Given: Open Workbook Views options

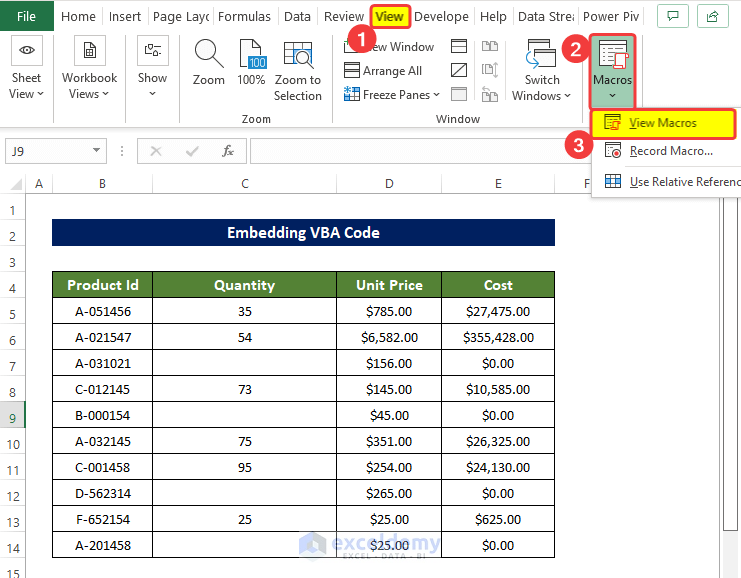Looking at the screenshot, I should tap(89, 68).
